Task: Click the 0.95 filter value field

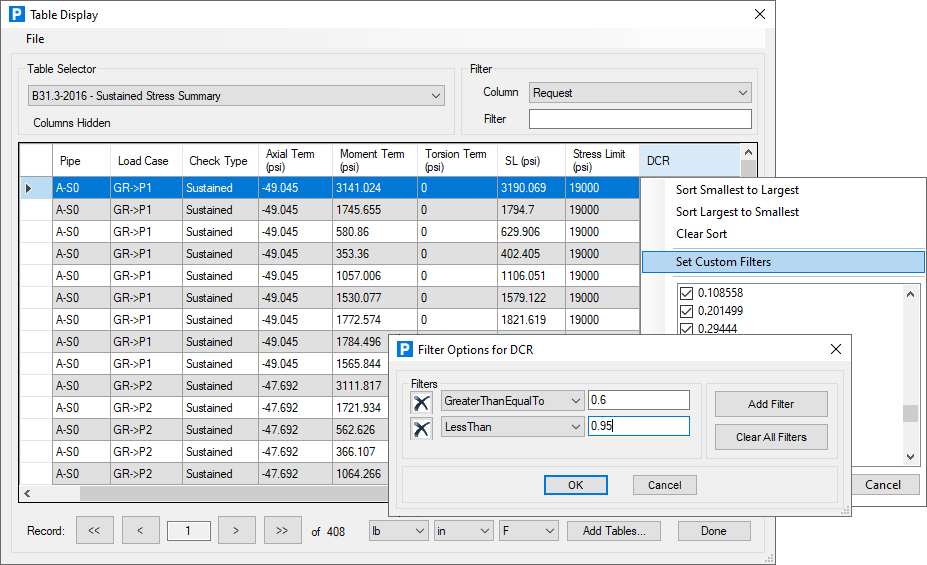Action: pos(638,426)
